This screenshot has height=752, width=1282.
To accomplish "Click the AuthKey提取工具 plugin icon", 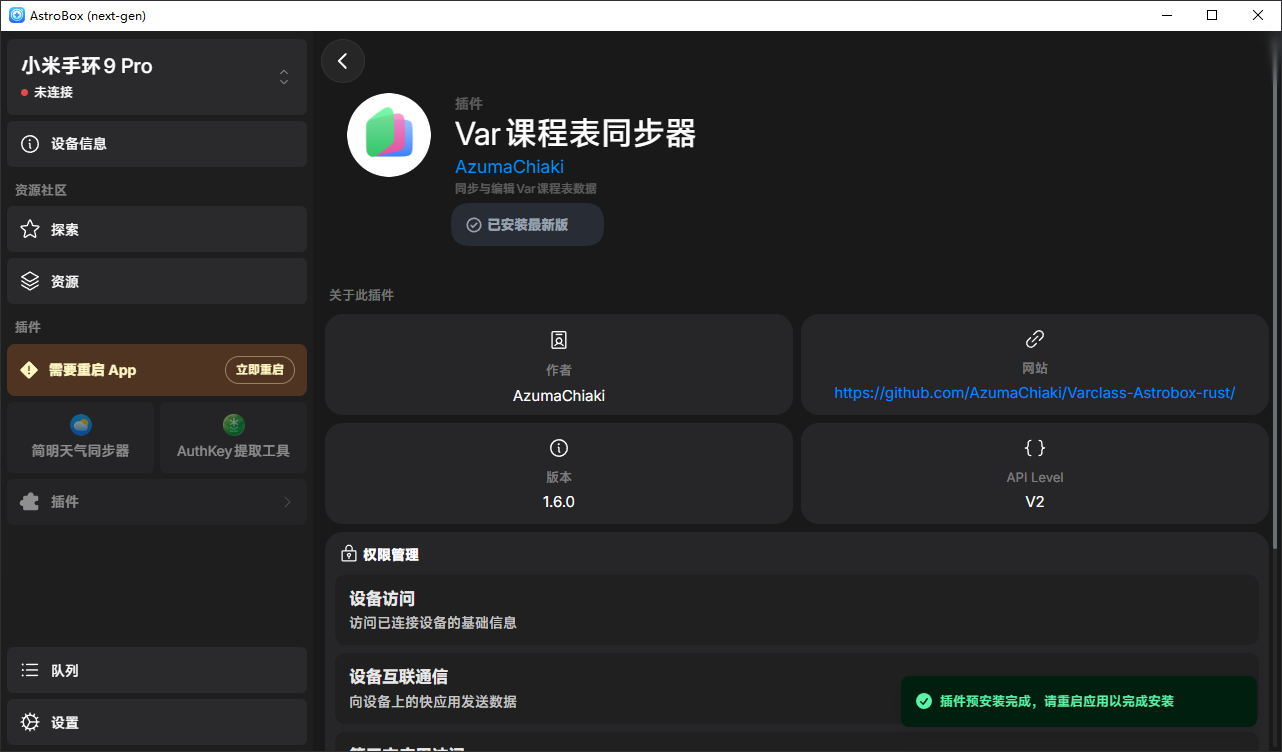I will [x=234, y=425].
